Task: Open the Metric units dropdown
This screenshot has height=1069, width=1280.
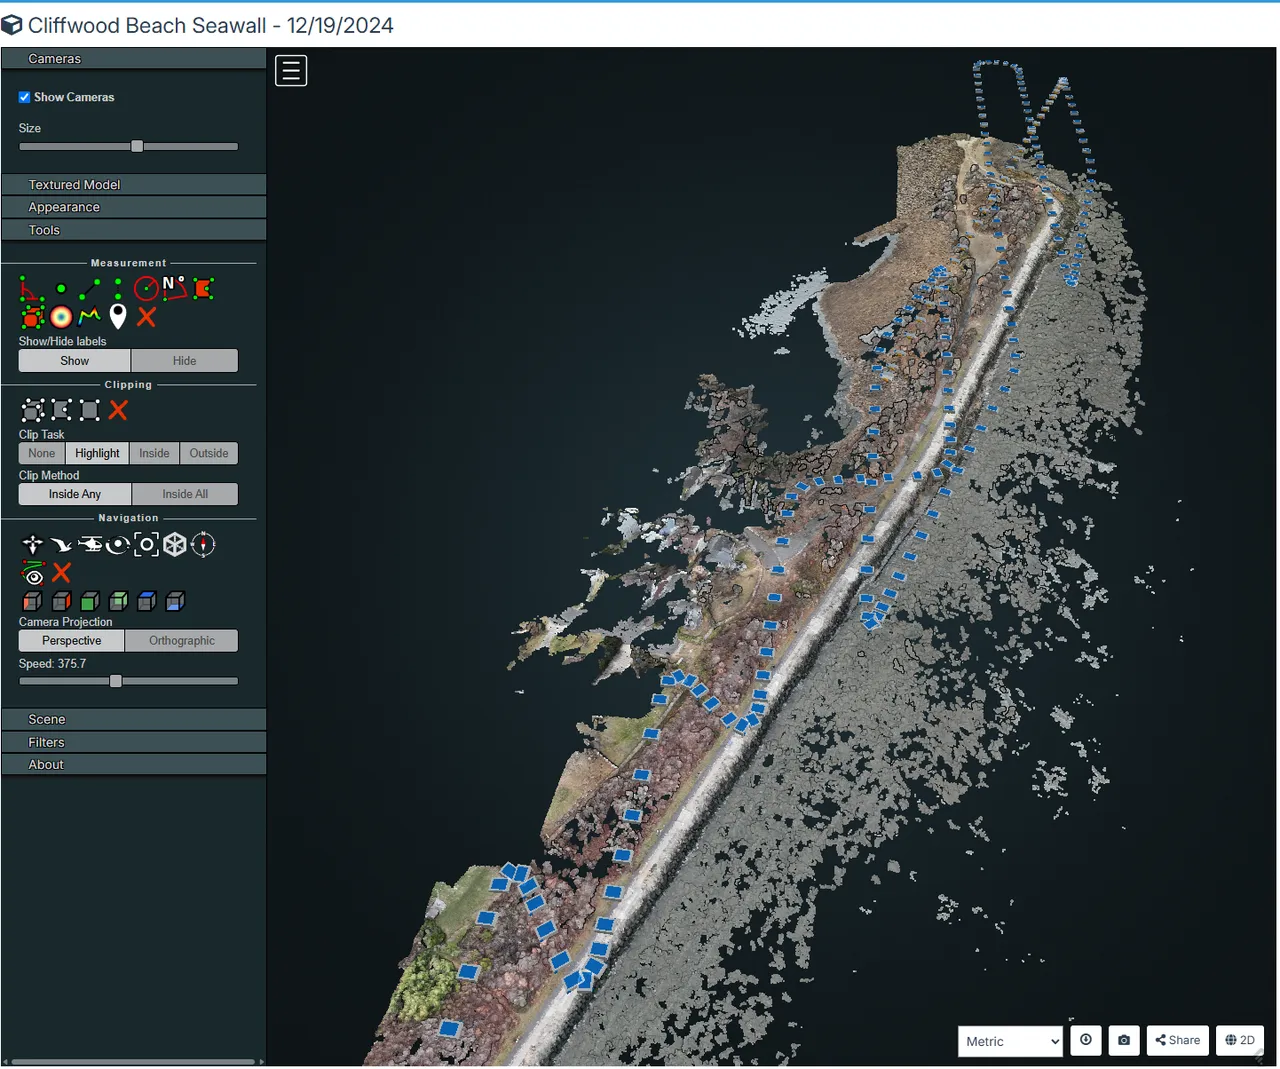Action: pos(1010,1041)
